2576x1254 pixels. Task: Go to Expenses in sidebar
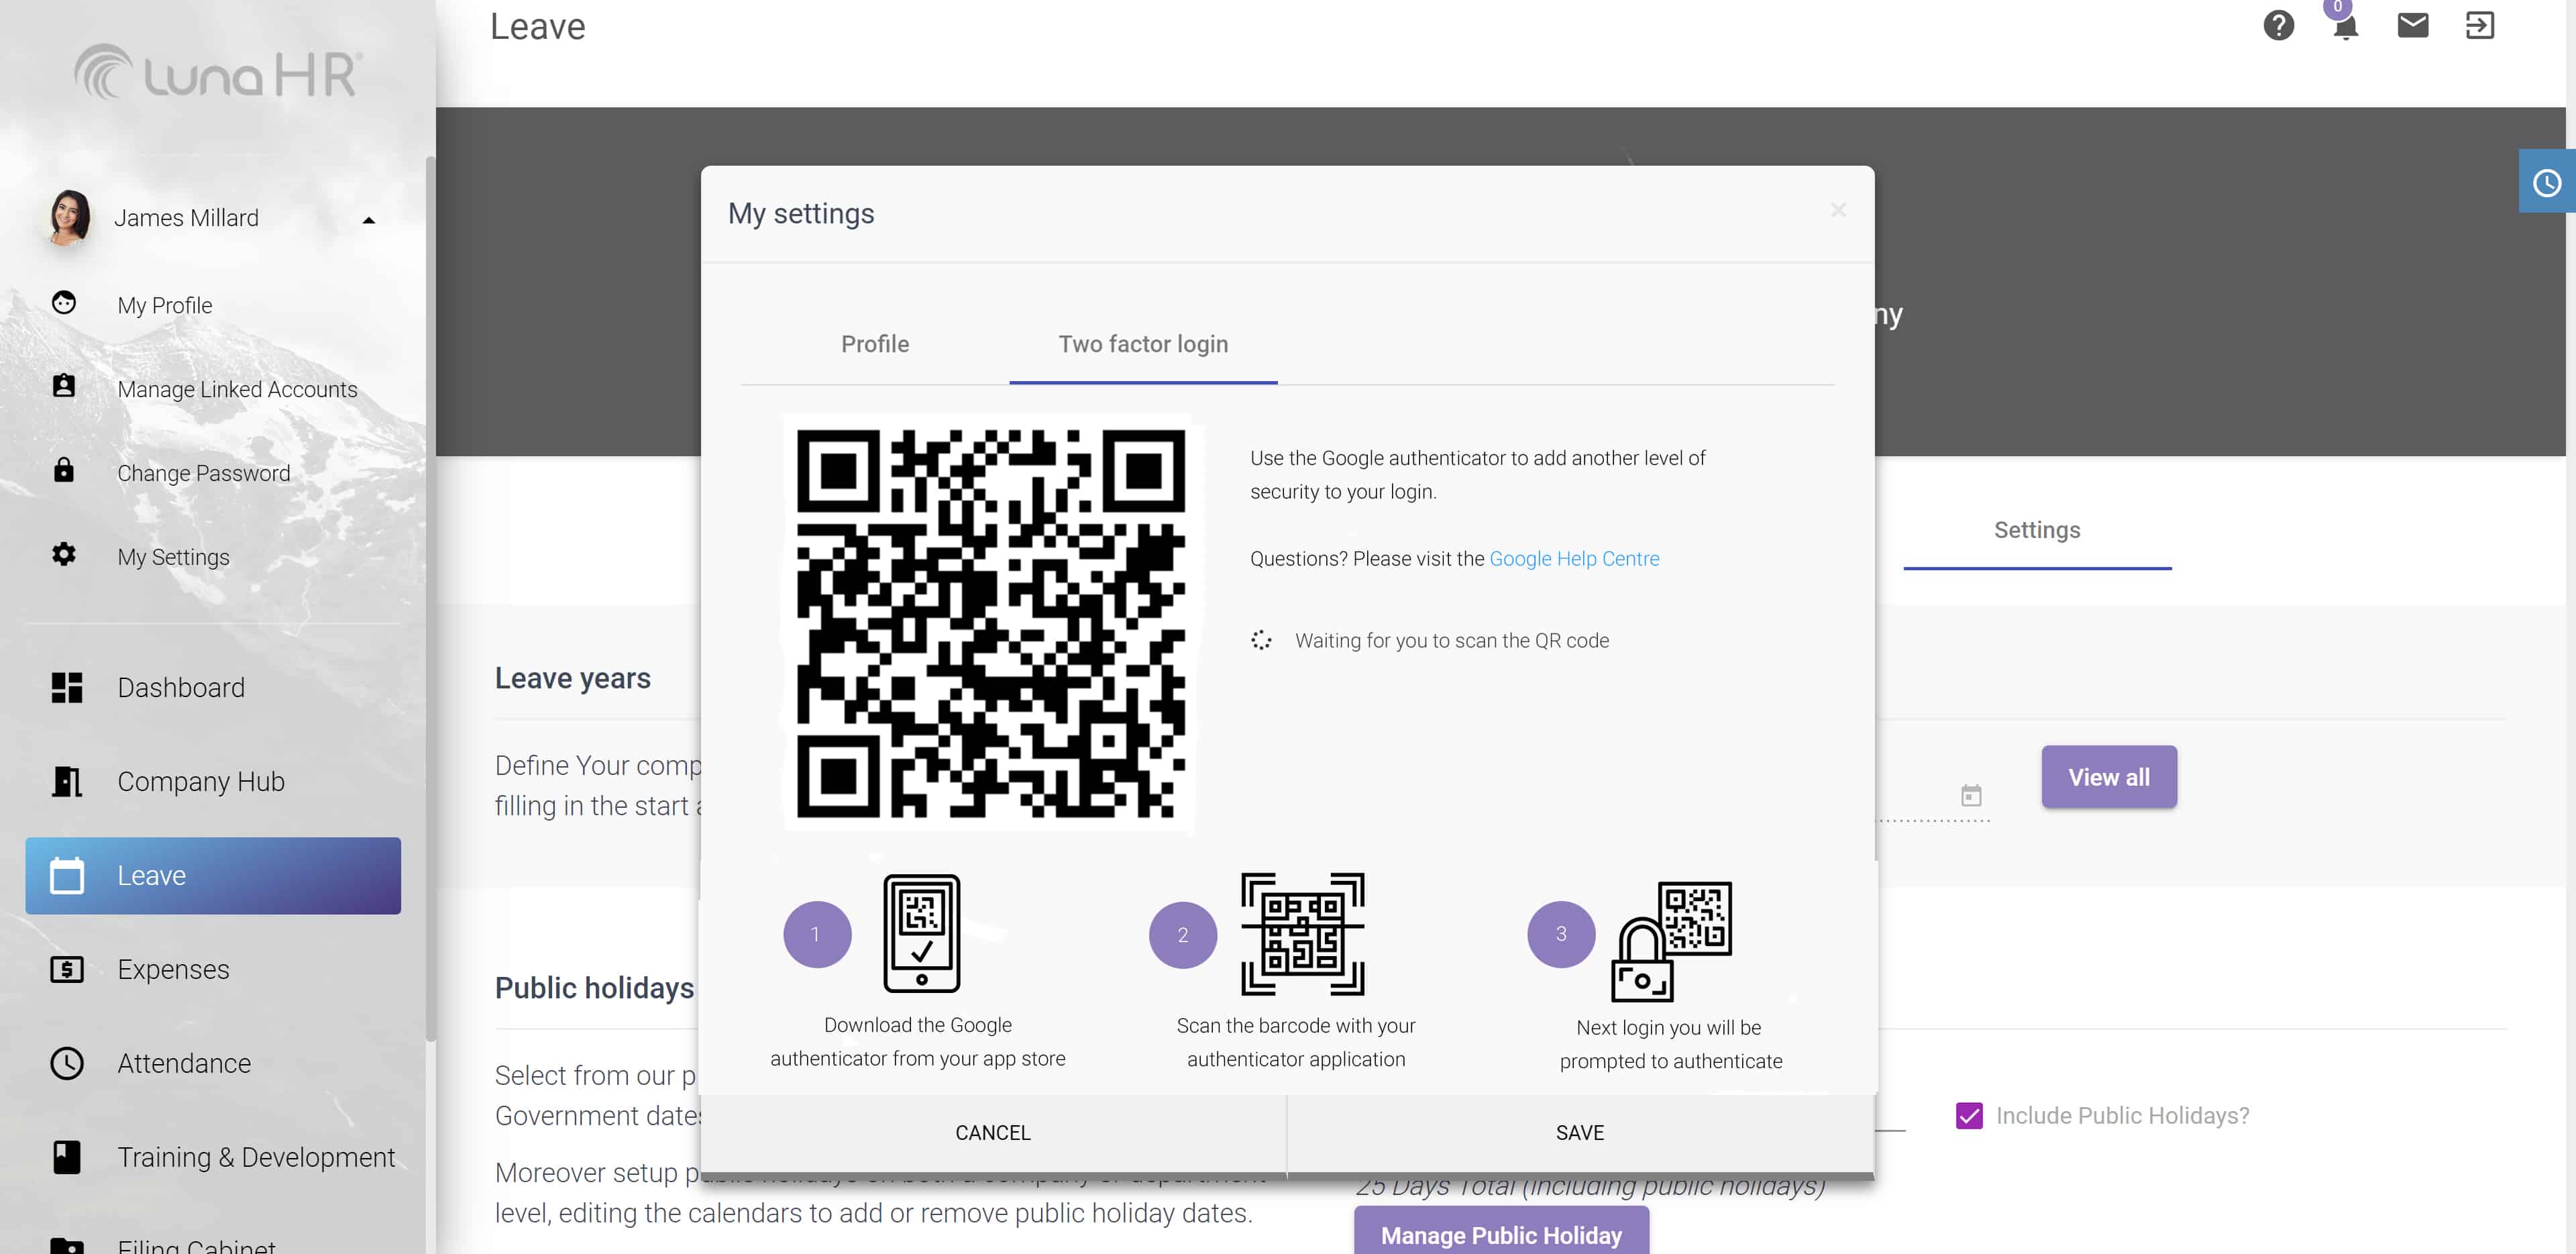[213, 969]
